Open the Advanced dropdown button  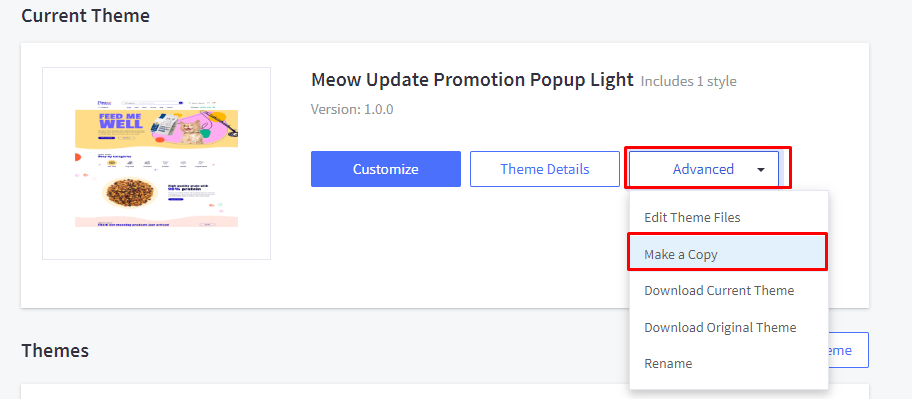[x=704, y=169]
